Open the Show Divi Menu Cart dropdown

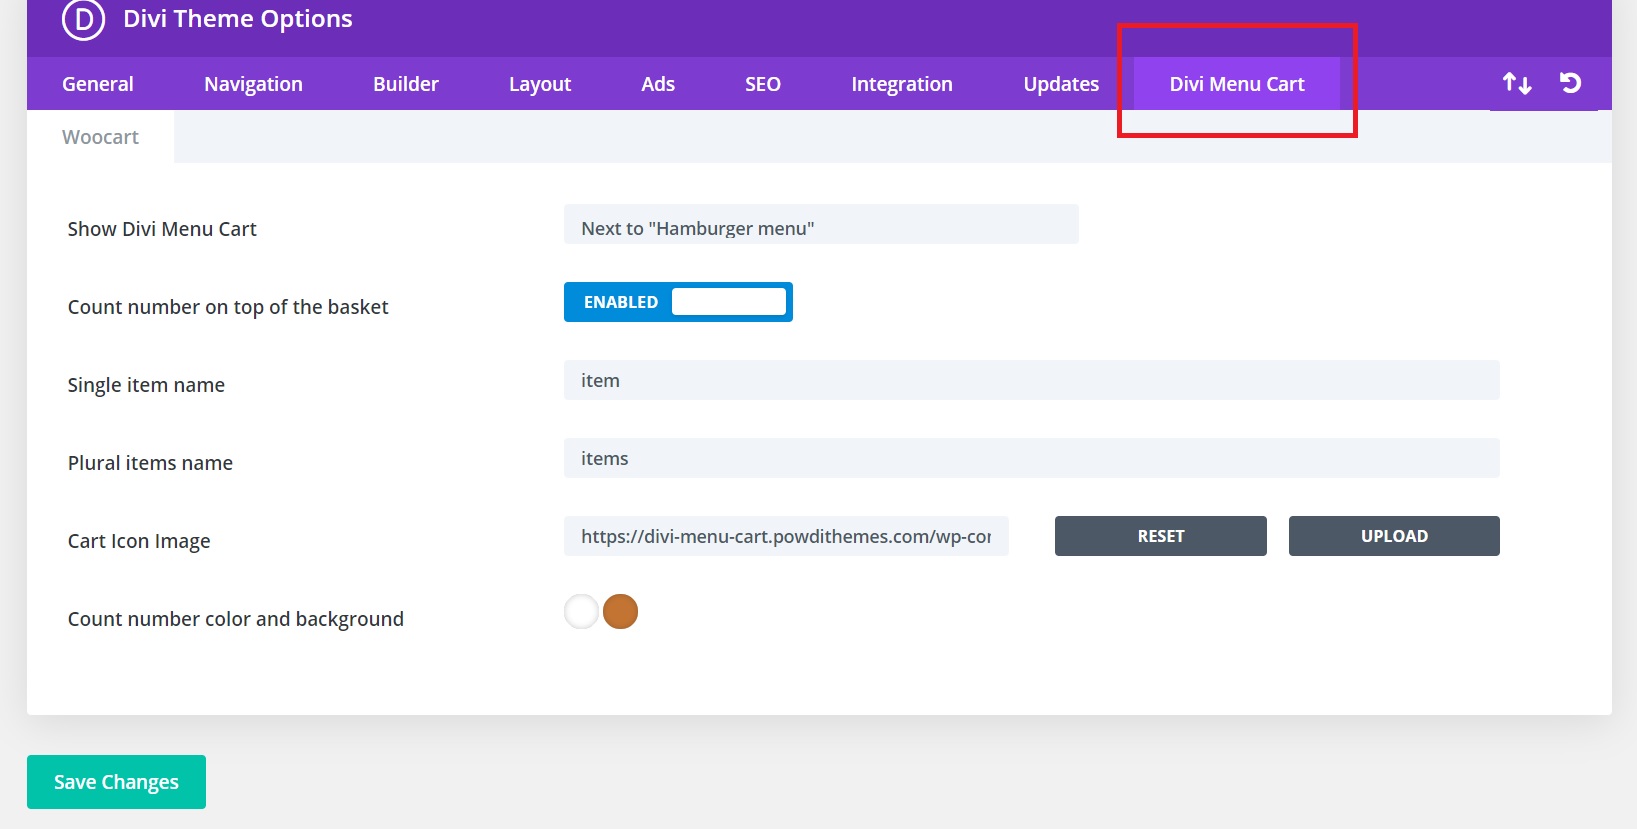(821, 224)
